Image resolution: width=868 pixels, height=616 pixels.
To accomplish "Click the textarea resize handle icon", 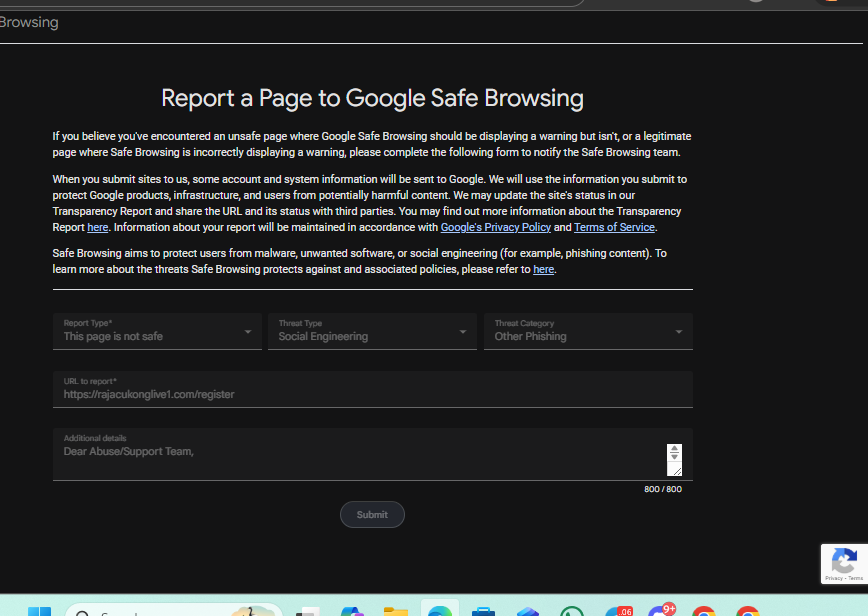I will [x=677, y=471].
